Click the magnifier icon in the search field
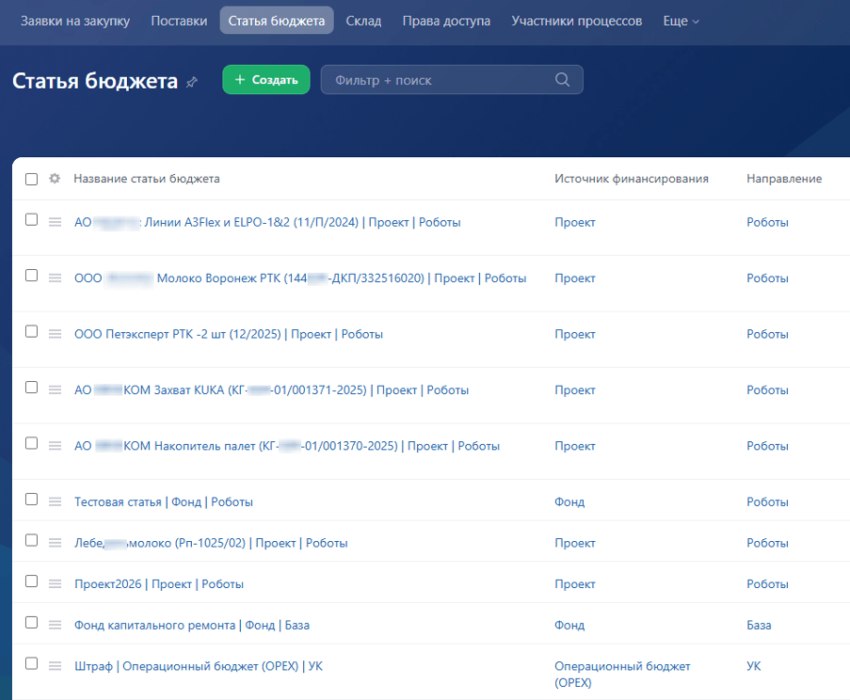 click(563, 80)
